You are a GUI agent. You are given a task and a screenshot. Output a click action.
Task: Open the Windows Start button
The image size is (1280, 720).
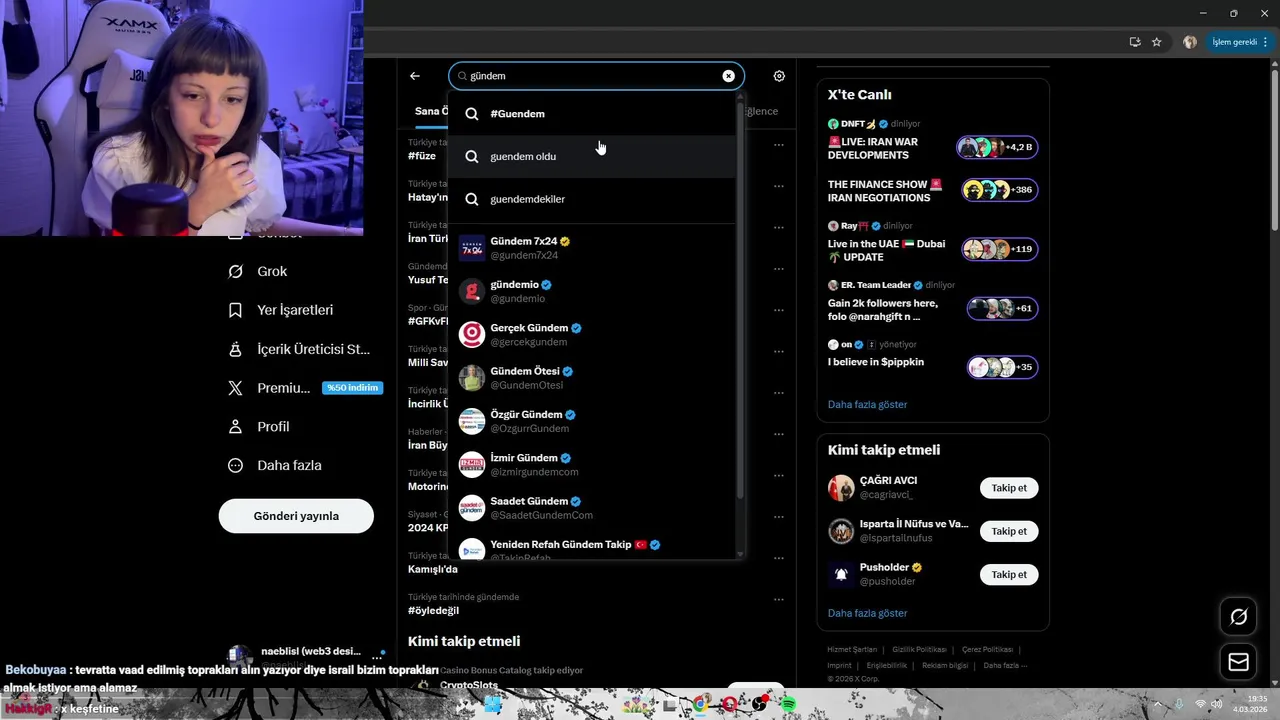coord(493,705)
